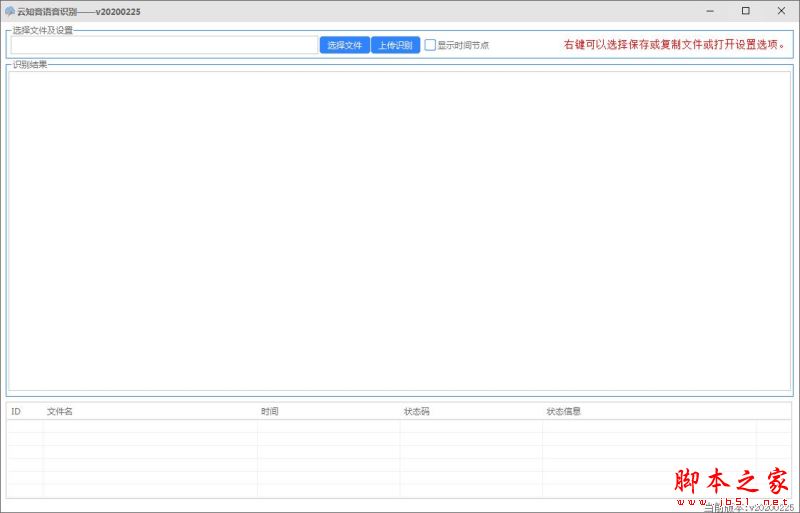Click the 状态信息 column header

[x=563, y=411]
